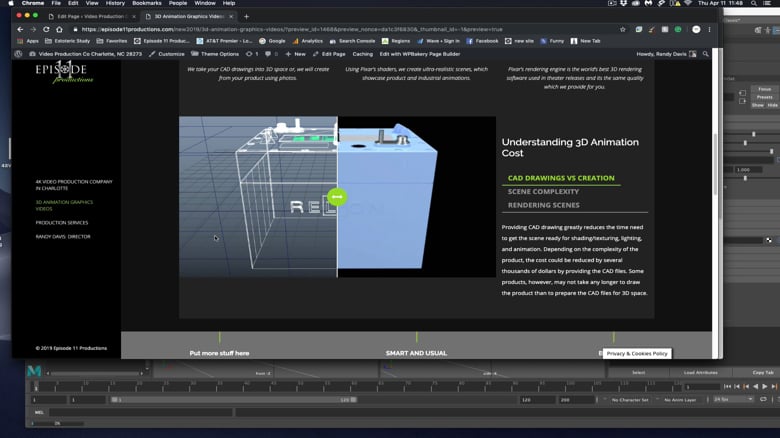Expand the Scene Complexity section
The height and width of the screenshot is (438, 780).
pos(543,191)
